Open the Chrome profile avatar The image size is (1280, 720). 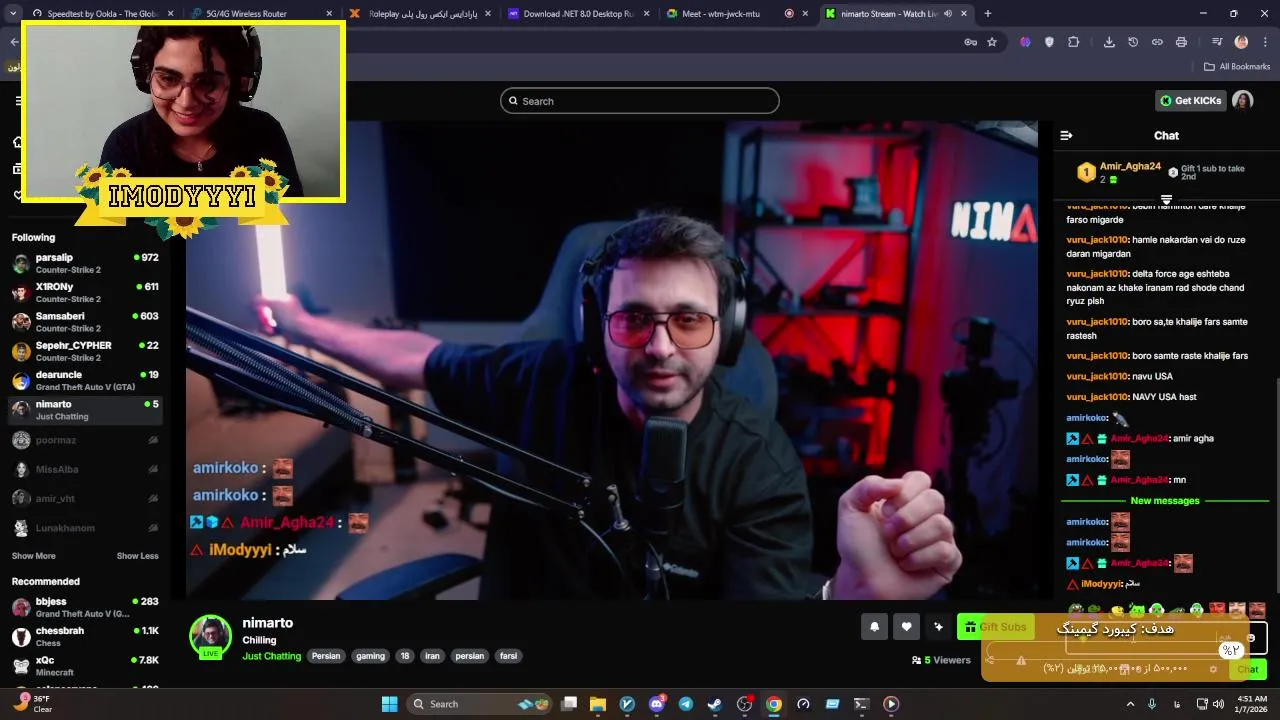click(x=1241, y=42)
